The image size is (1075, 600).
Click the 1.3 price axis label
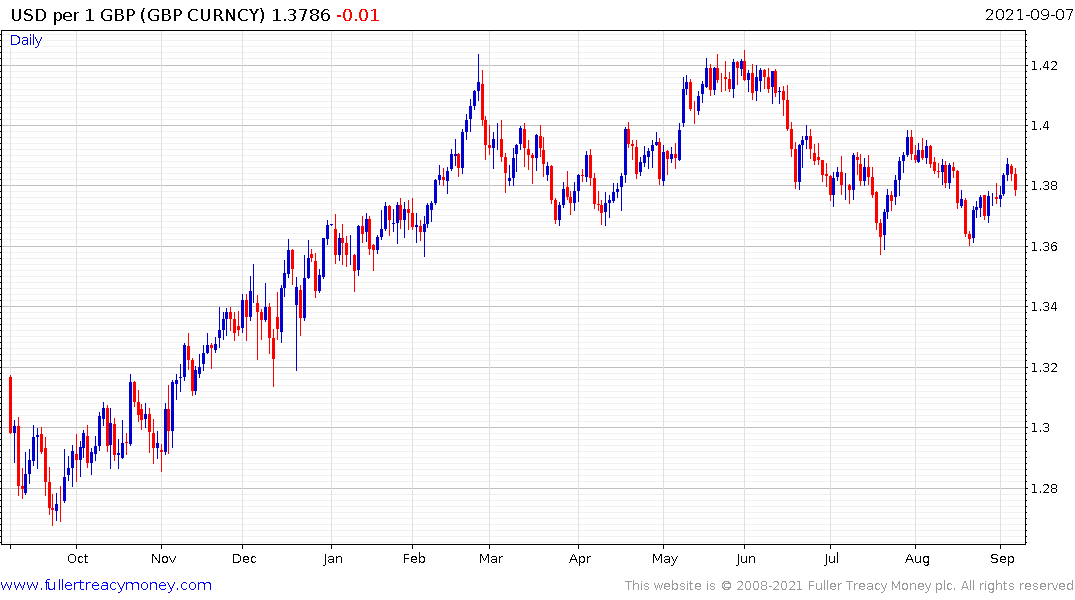click(x=1040, y=428)
